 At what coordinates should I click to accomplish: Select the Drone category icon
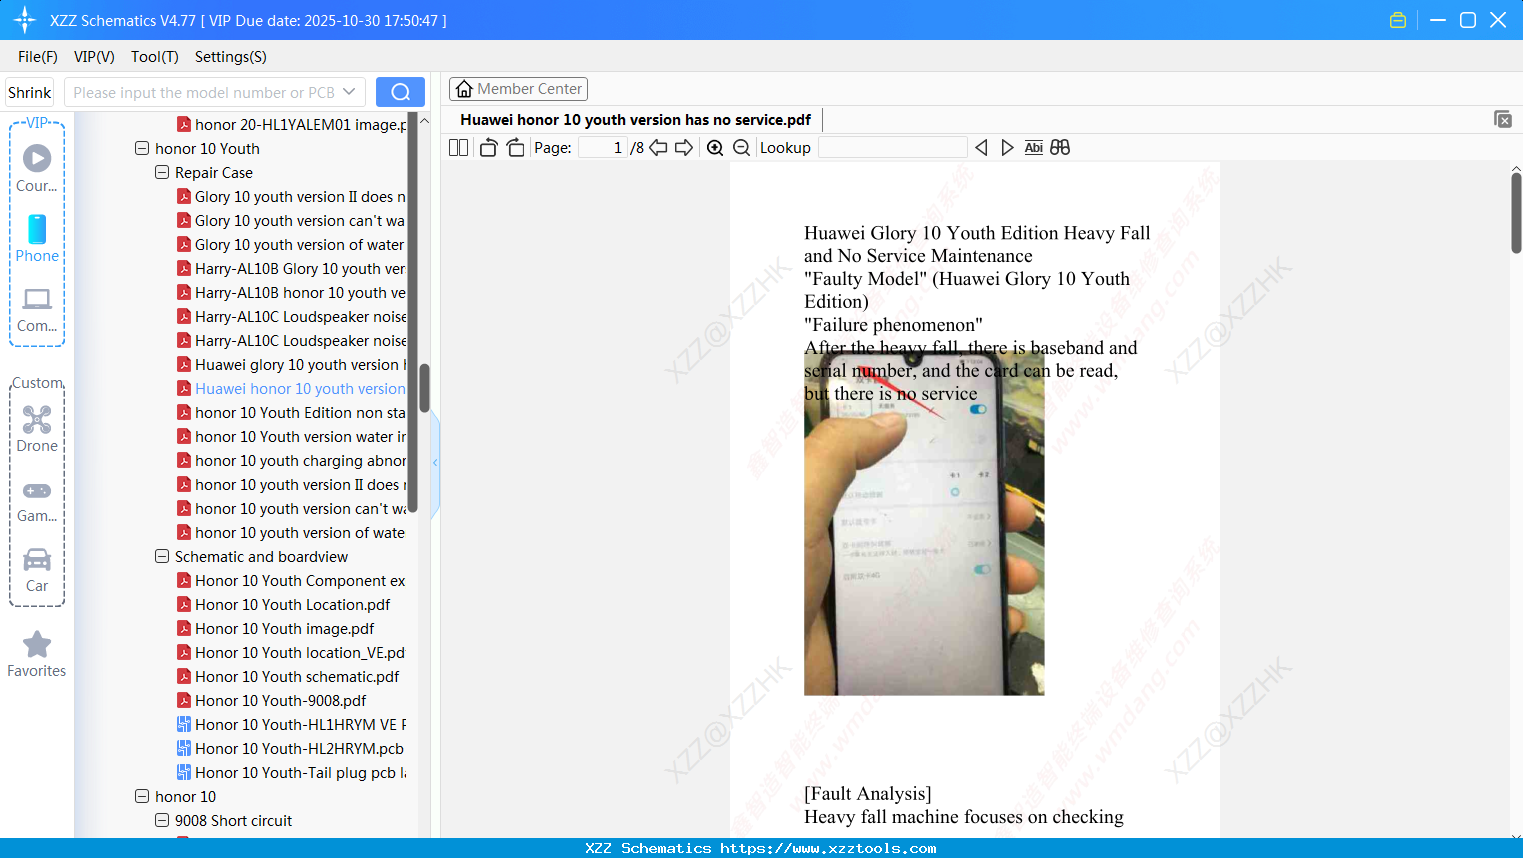click(x=37, y=429)
